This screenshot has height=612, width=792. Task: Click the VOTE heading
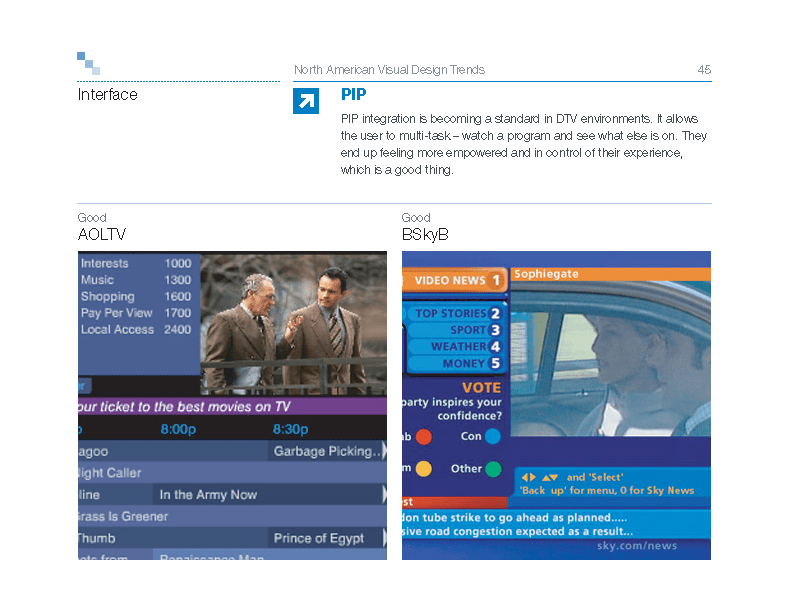pyautogui.click(x=481, y=388)
